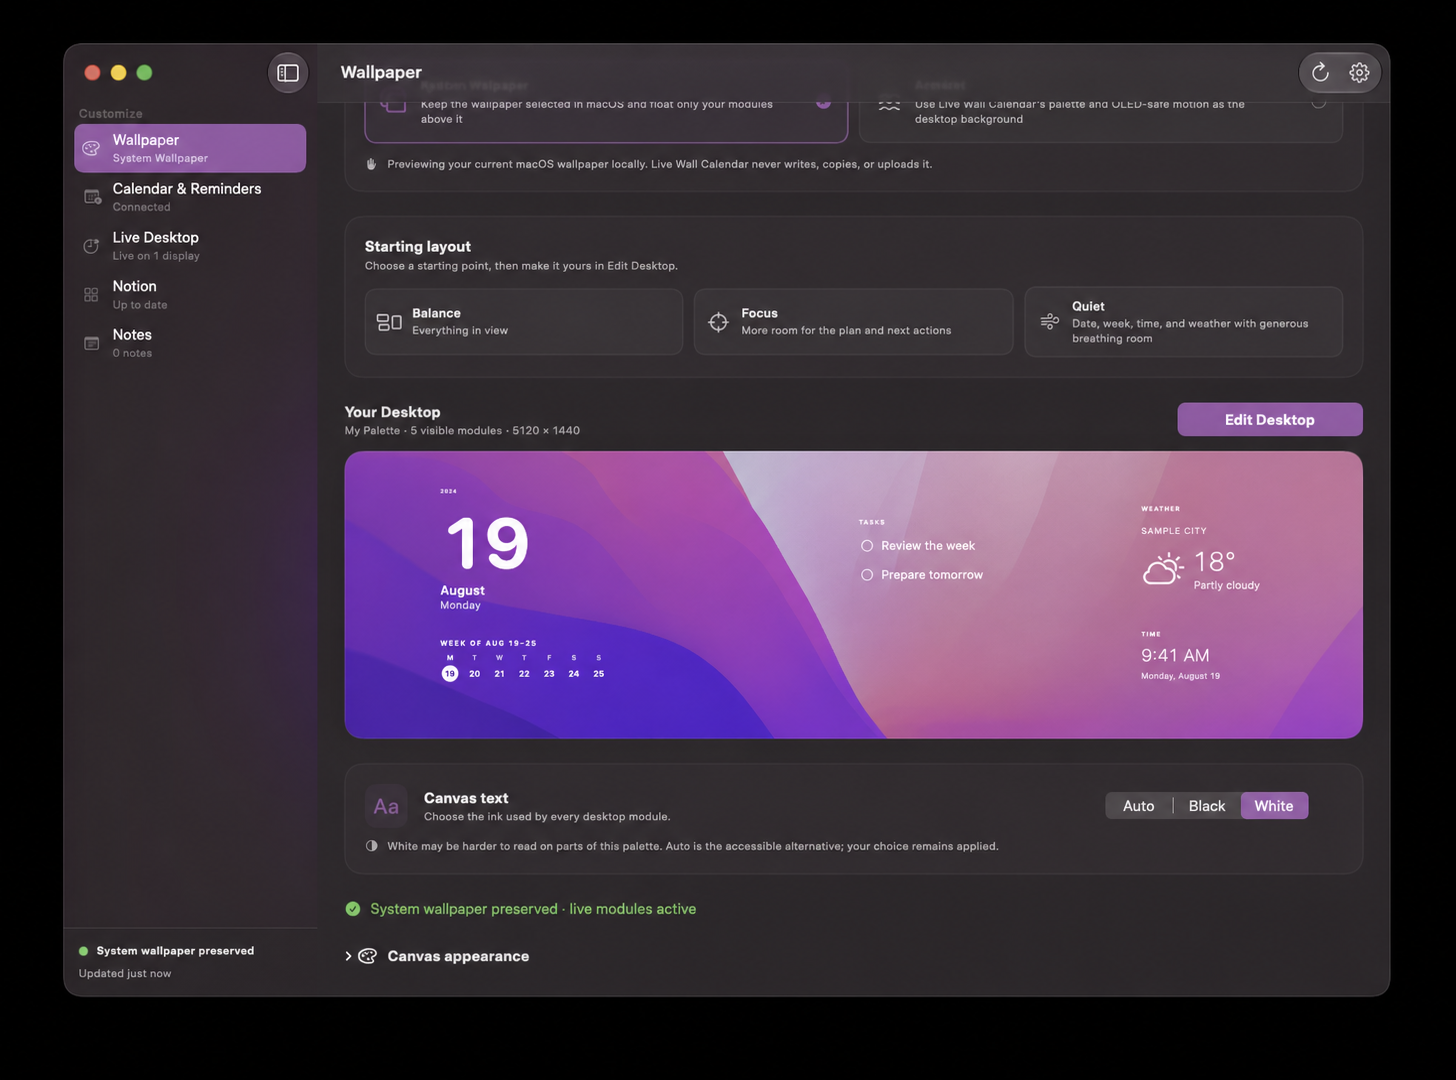
Task: Click the half-circle contrast warning icon
Action: pyautogui.click(x=372, y=846)
